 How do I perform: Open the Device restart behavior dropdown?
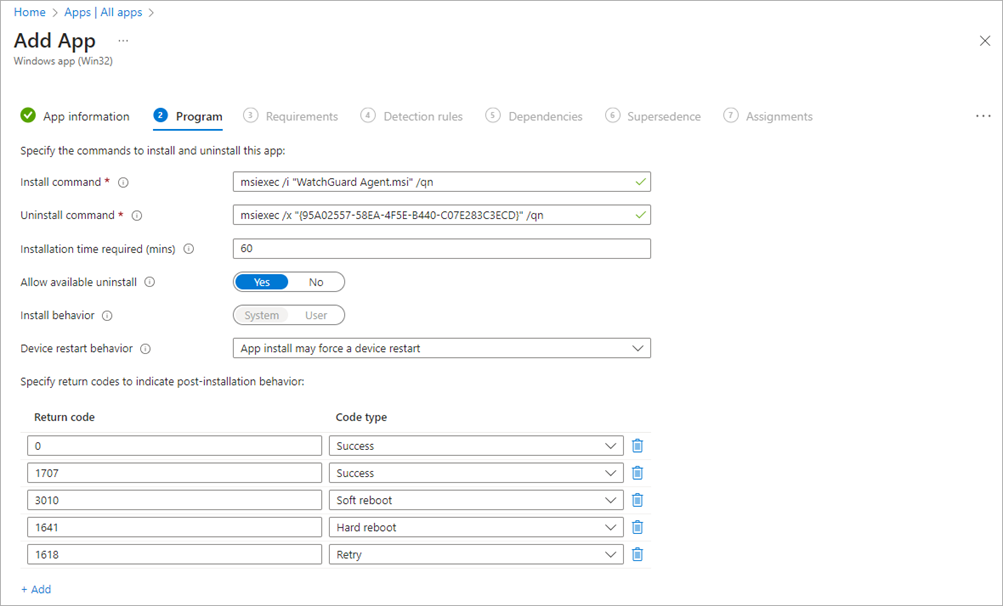coord(441,348)
